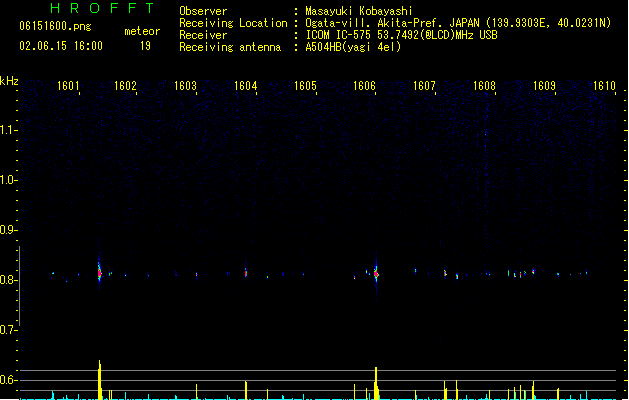Screen dimensions: 629x400
Task: Click the Observer label
Action: click(x=203, y=11)
